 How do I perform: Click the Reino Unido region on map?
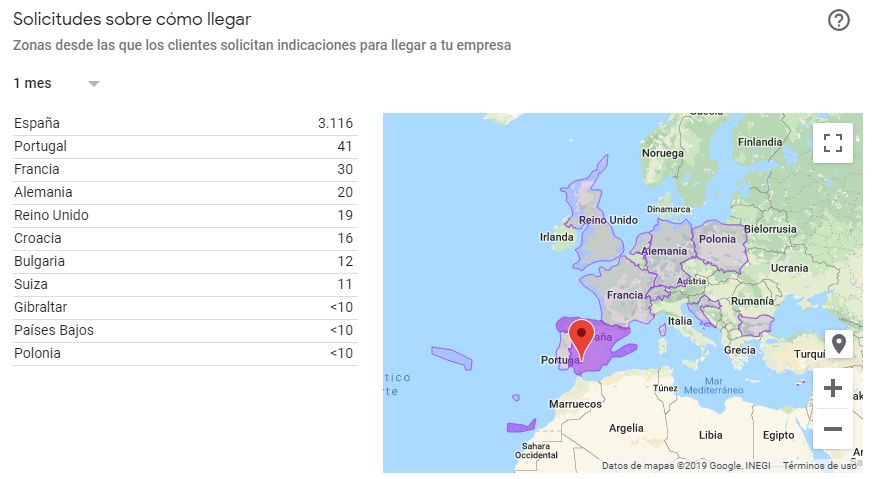(x=607, y=220)
